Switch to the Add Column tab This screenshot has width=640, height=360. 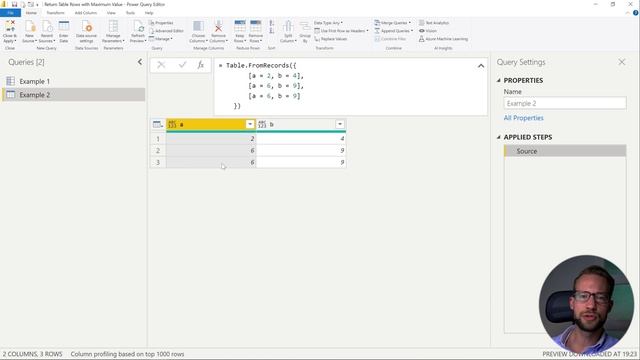pyautogui.click(x=86, y=13)
